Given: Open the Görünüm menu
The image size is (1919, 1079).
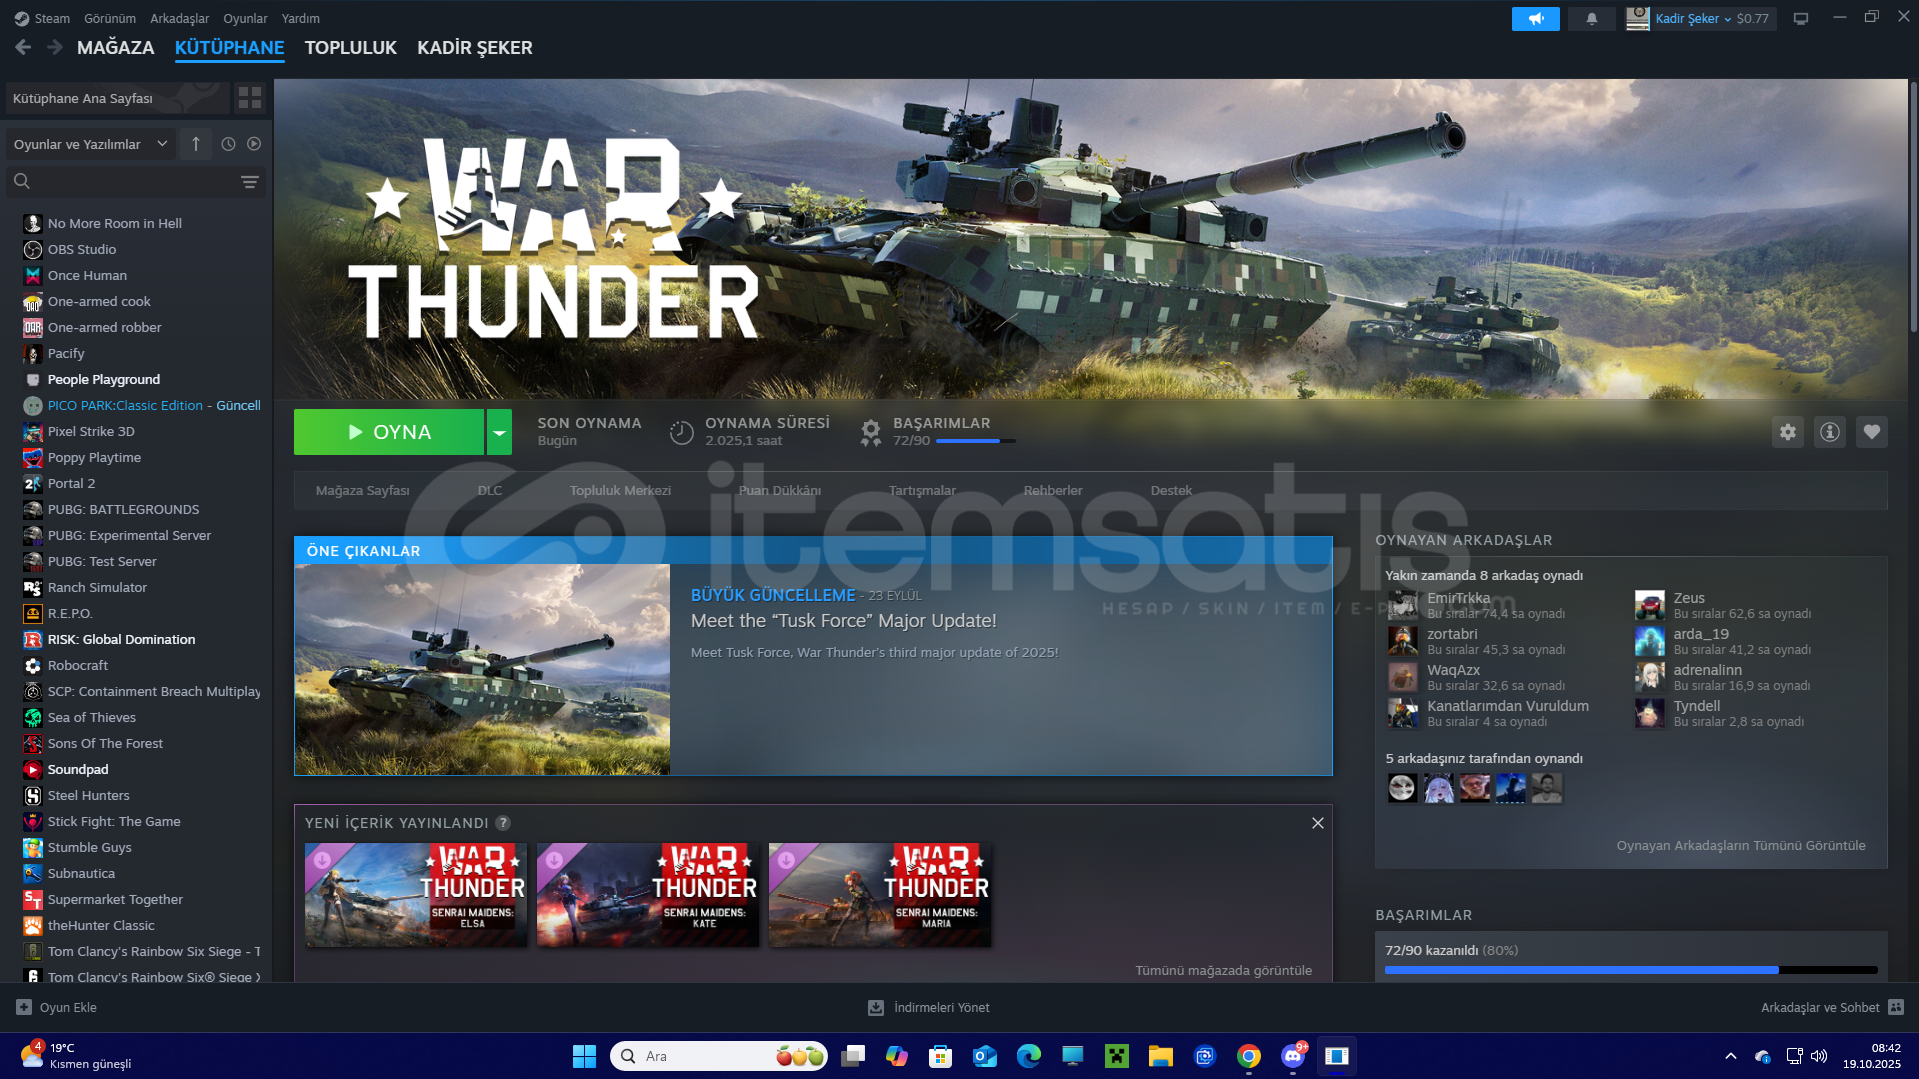Looking at the screenshot, I should click(110, 18).
